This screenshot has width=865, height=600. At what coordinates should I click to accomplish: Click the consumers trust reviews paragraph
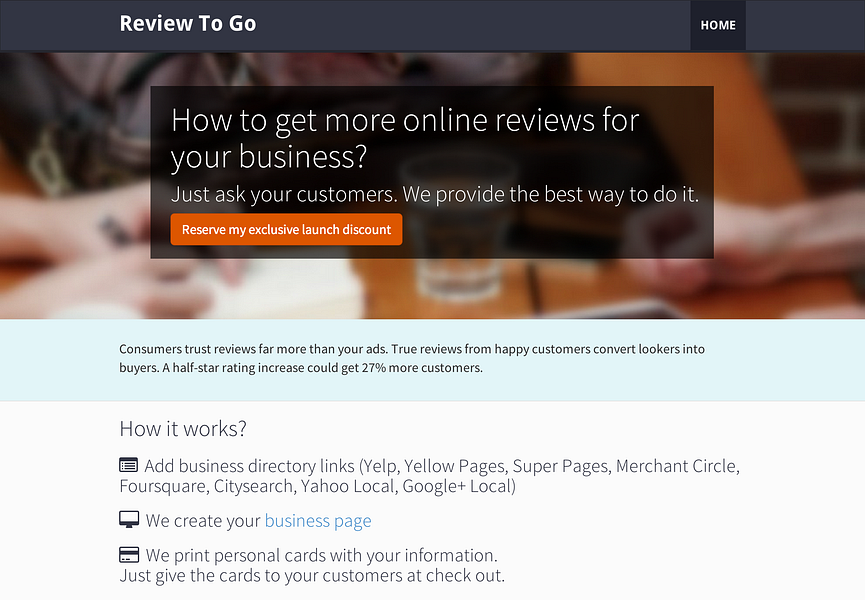click(410, 358)
